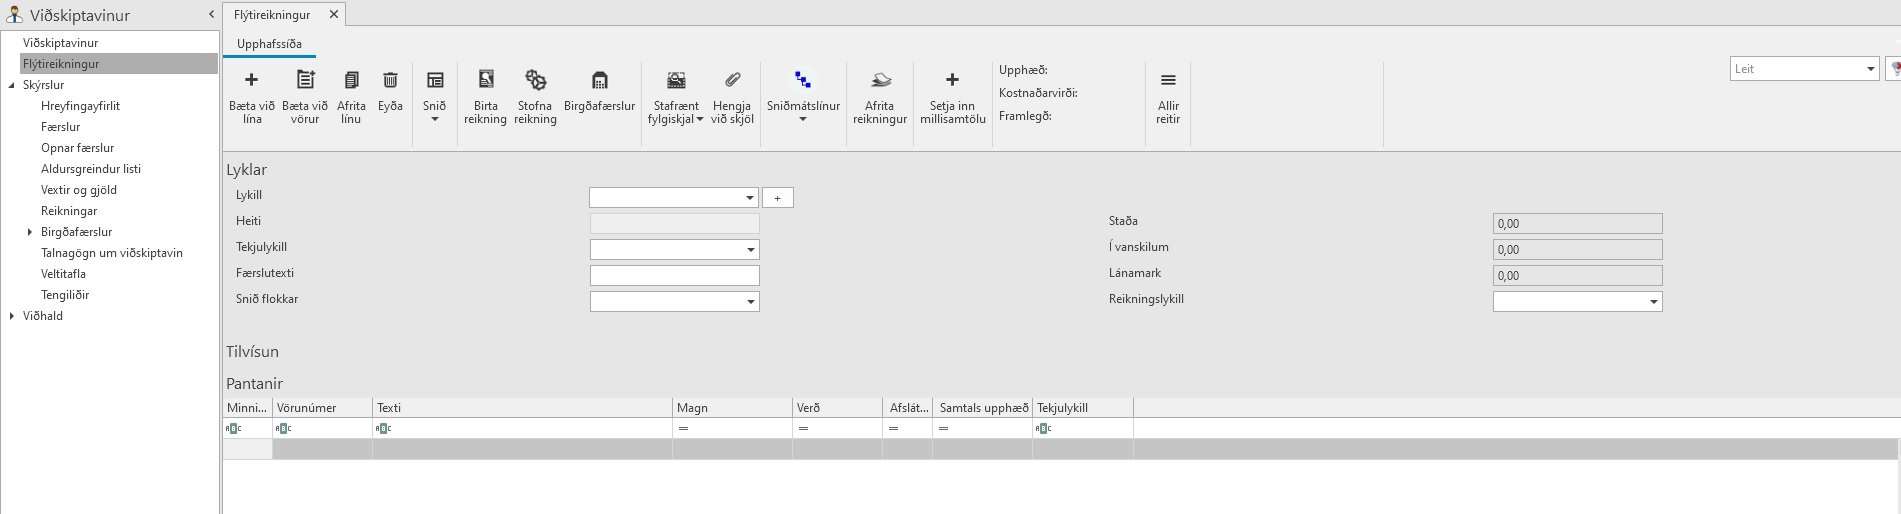Click the Allir reitir icon

[1168, 81]
